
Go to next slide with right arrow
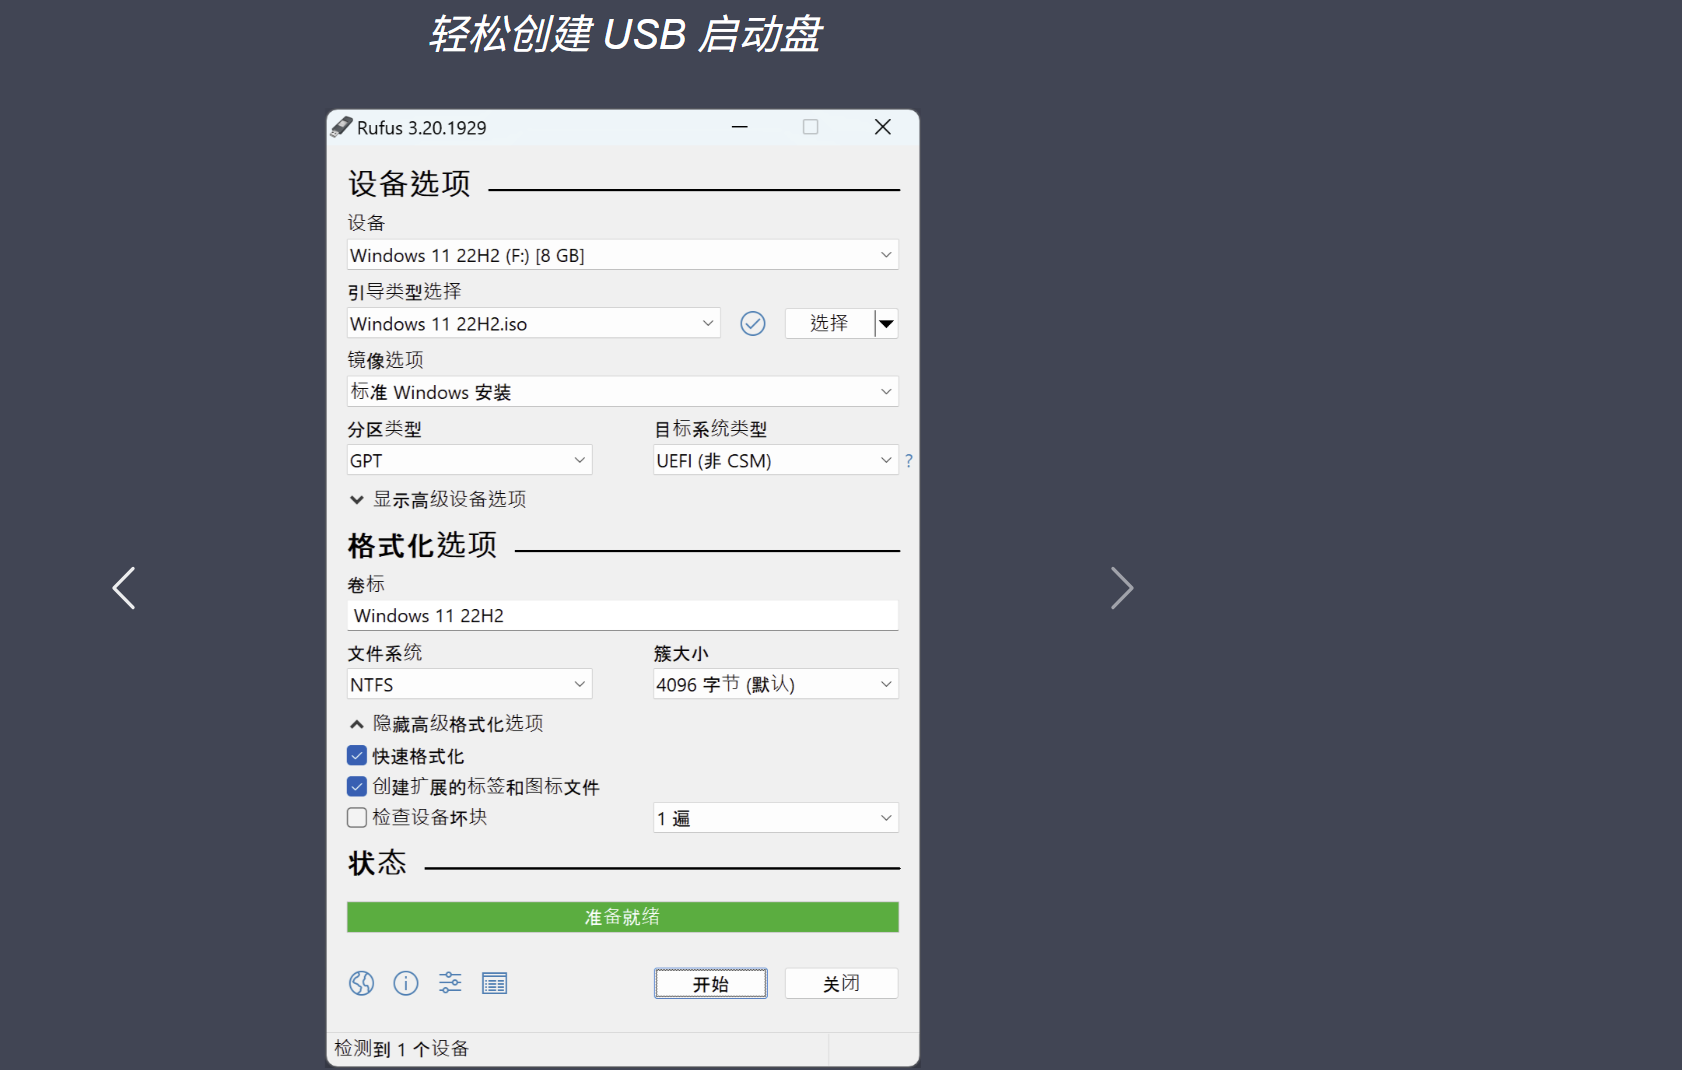pyautogui.click(x=1122, y=588)
